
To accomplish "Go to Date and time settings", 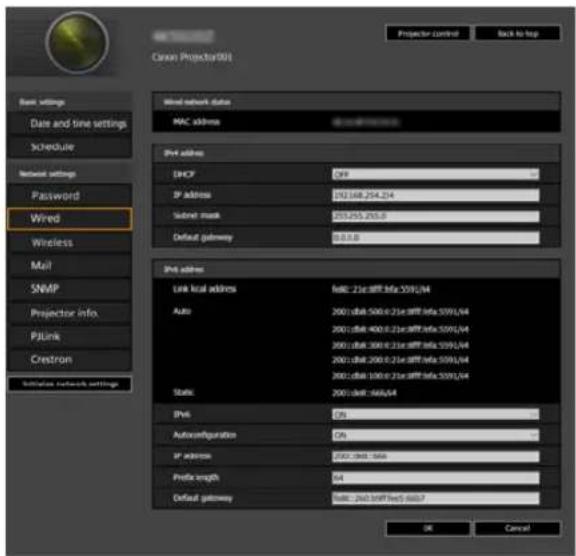I will point(69,124).
